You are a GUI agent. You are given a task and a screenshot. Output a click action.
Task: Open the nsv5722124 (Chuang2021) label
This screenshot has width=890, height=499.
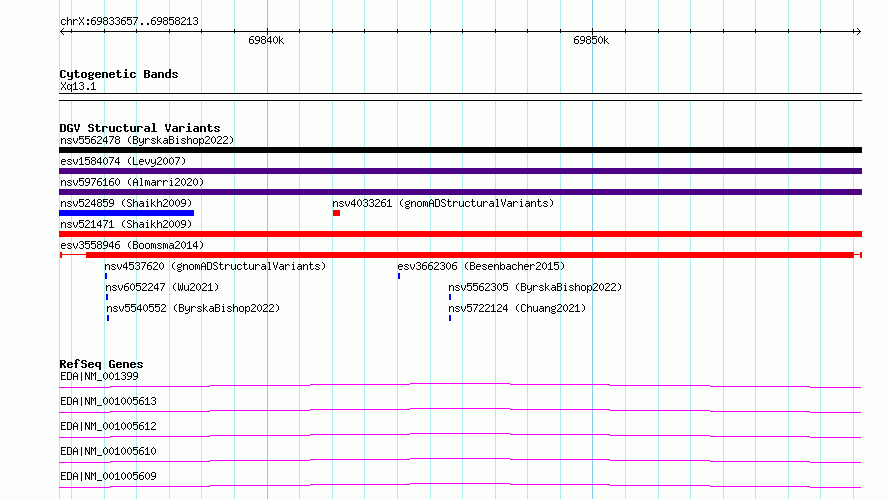(x=517, y=308)
